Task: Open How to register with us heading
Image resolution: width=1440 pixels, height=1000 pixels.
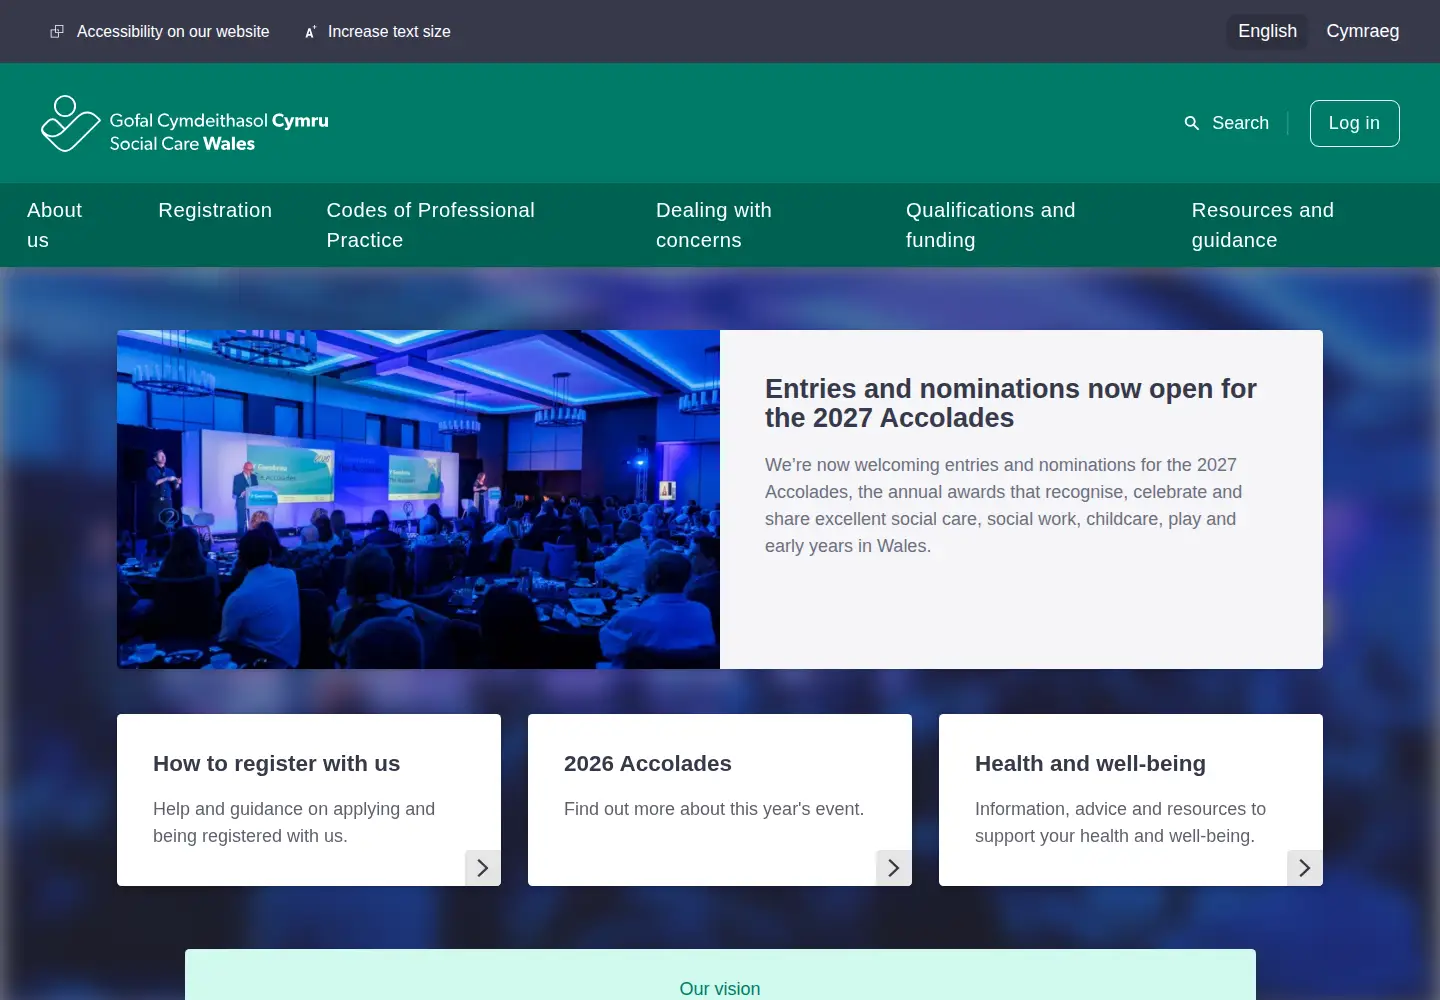Action: pos(276,763)
